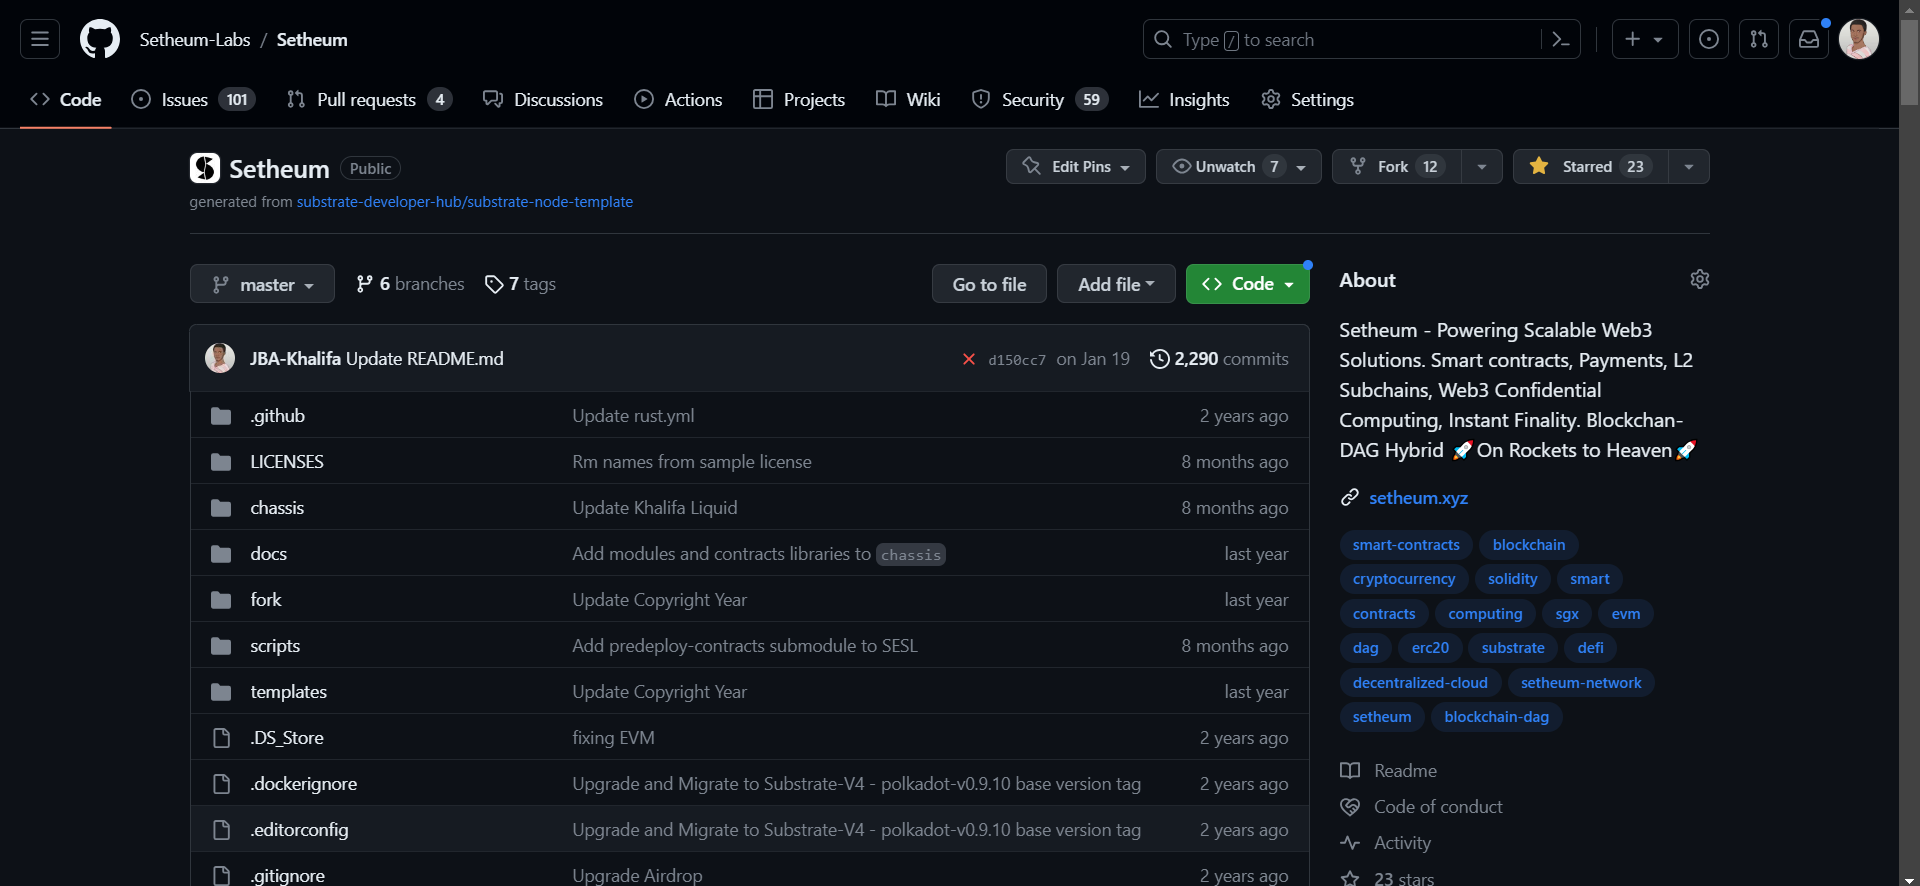
Task: Click the Go to file button
Action: point(989,284)
